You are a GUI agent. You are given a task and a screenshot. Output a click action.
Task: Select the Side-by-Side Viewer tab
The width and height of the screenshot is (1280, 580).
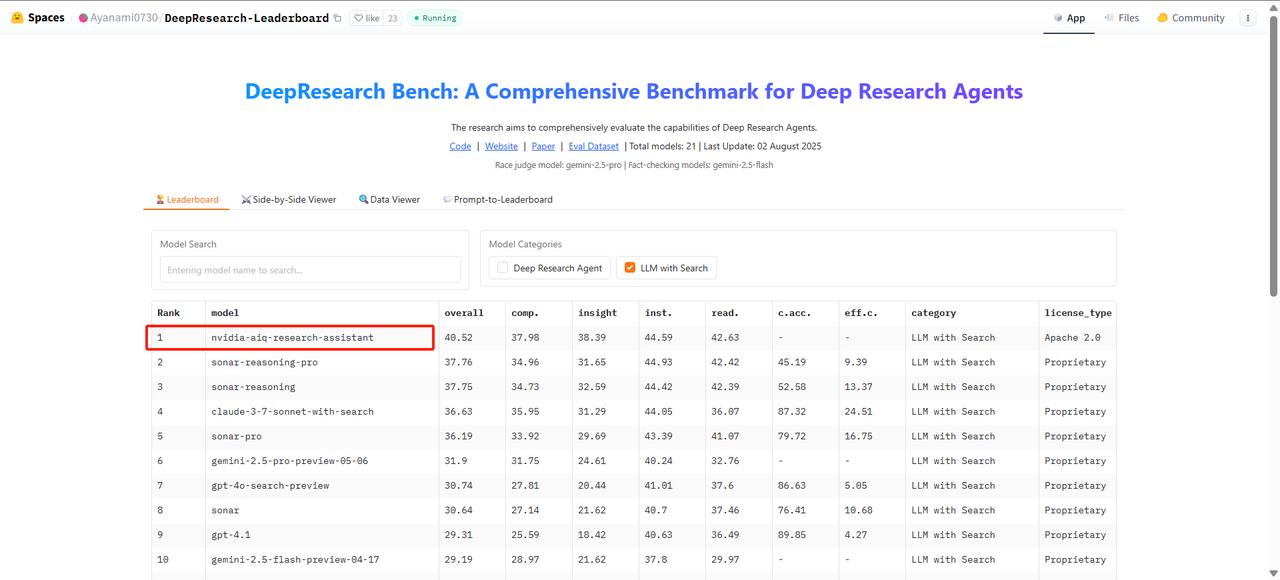point(288,199)
